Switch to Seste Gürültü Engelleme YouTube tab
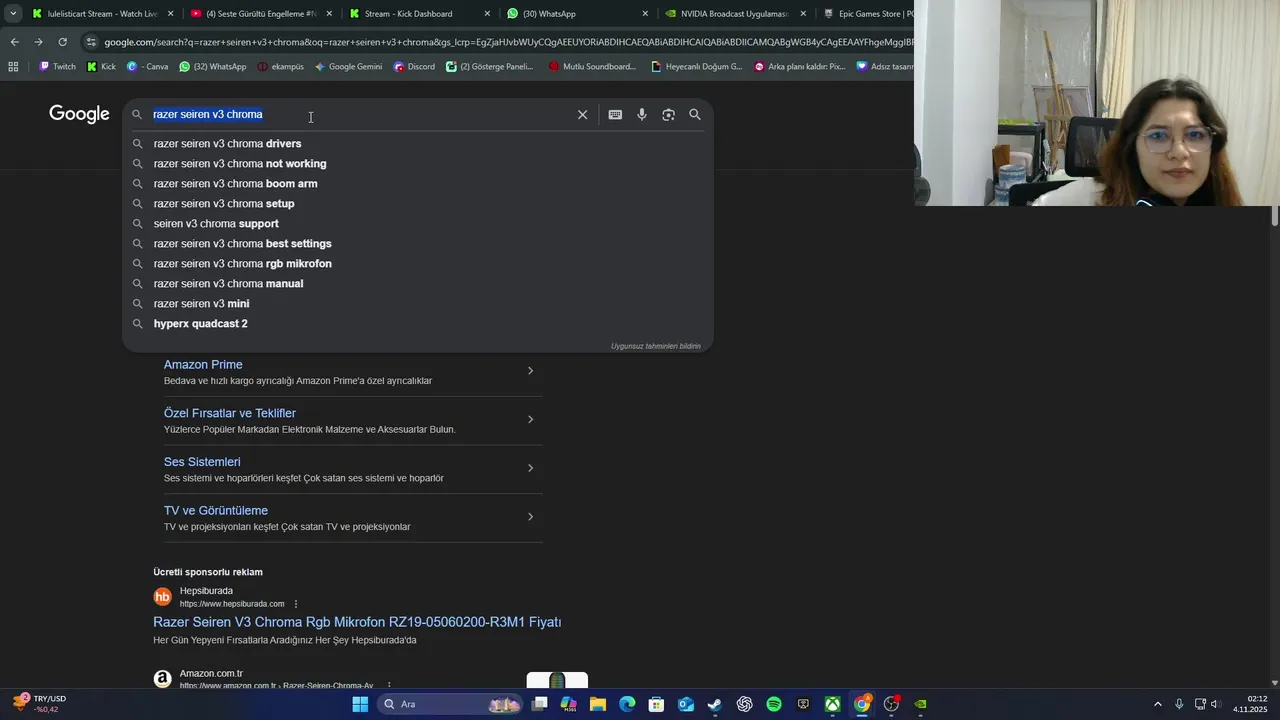Viewport: 1280px width, 720px height. (260, 14)
